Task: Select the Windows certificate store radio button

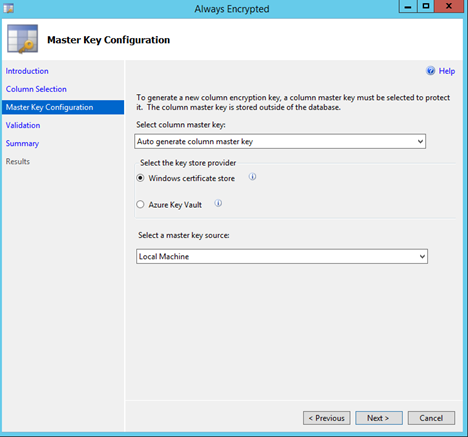Action: coord(140,178)
